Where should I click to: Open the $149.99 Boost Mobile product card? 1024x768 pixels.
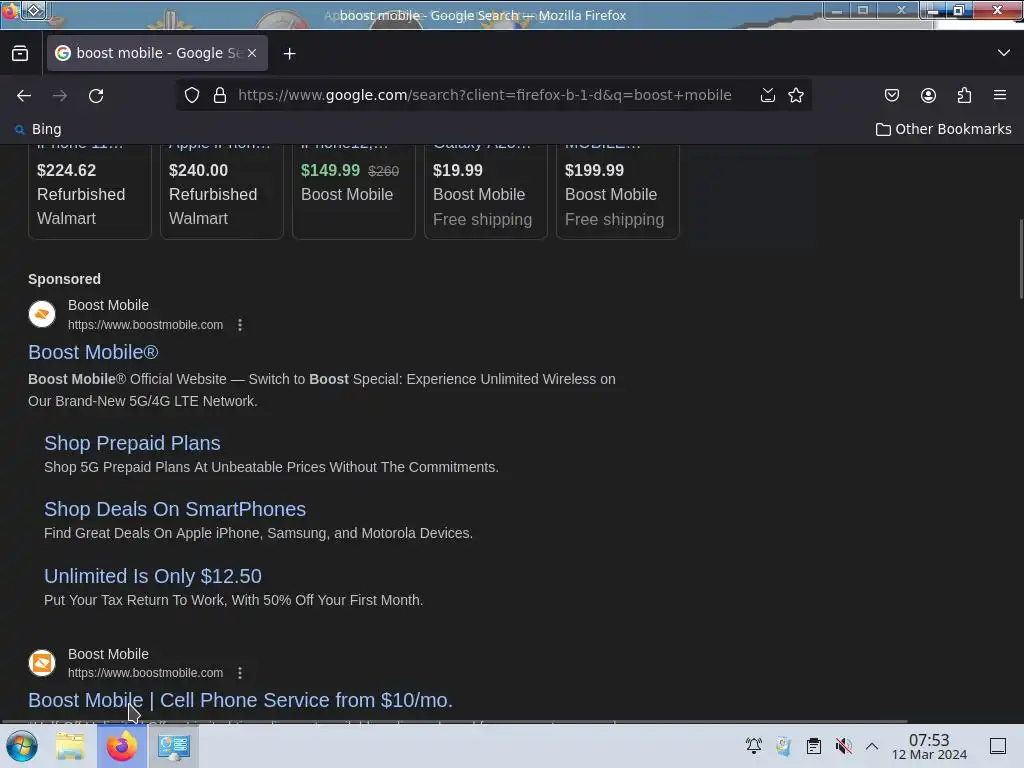354,191
